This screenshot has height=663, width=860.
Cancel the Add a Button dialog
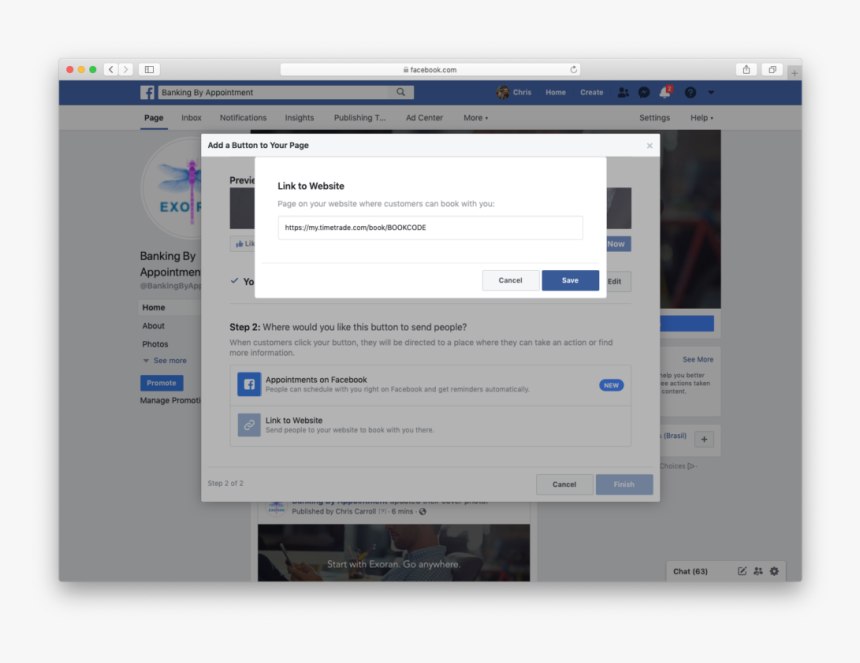click(564, 483)
